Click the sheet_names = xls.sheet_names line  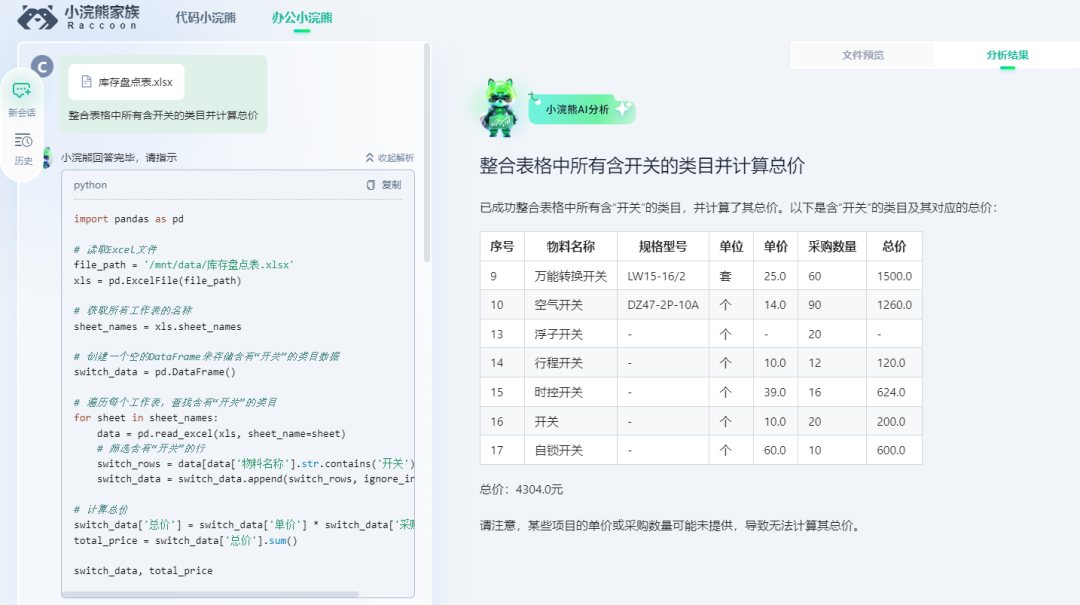point(158,327)
